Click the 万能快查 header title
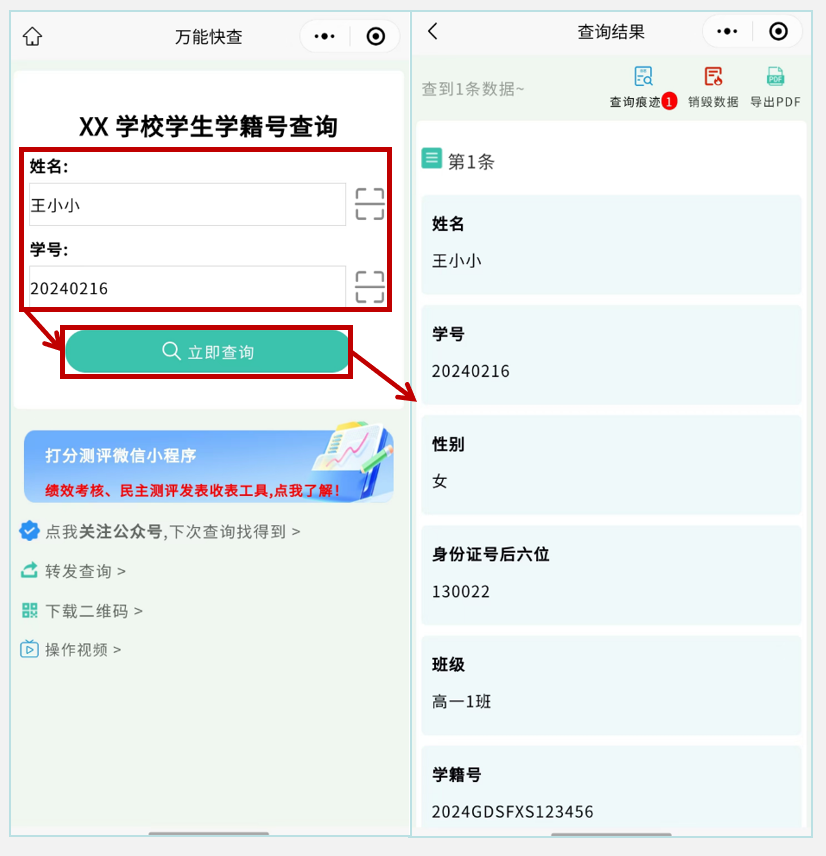The image size is (826, 856). 209,37
